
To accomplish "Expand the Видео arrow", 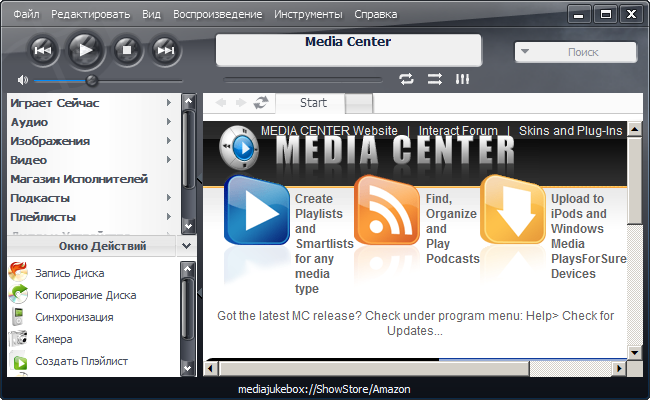I will [169, 160].
